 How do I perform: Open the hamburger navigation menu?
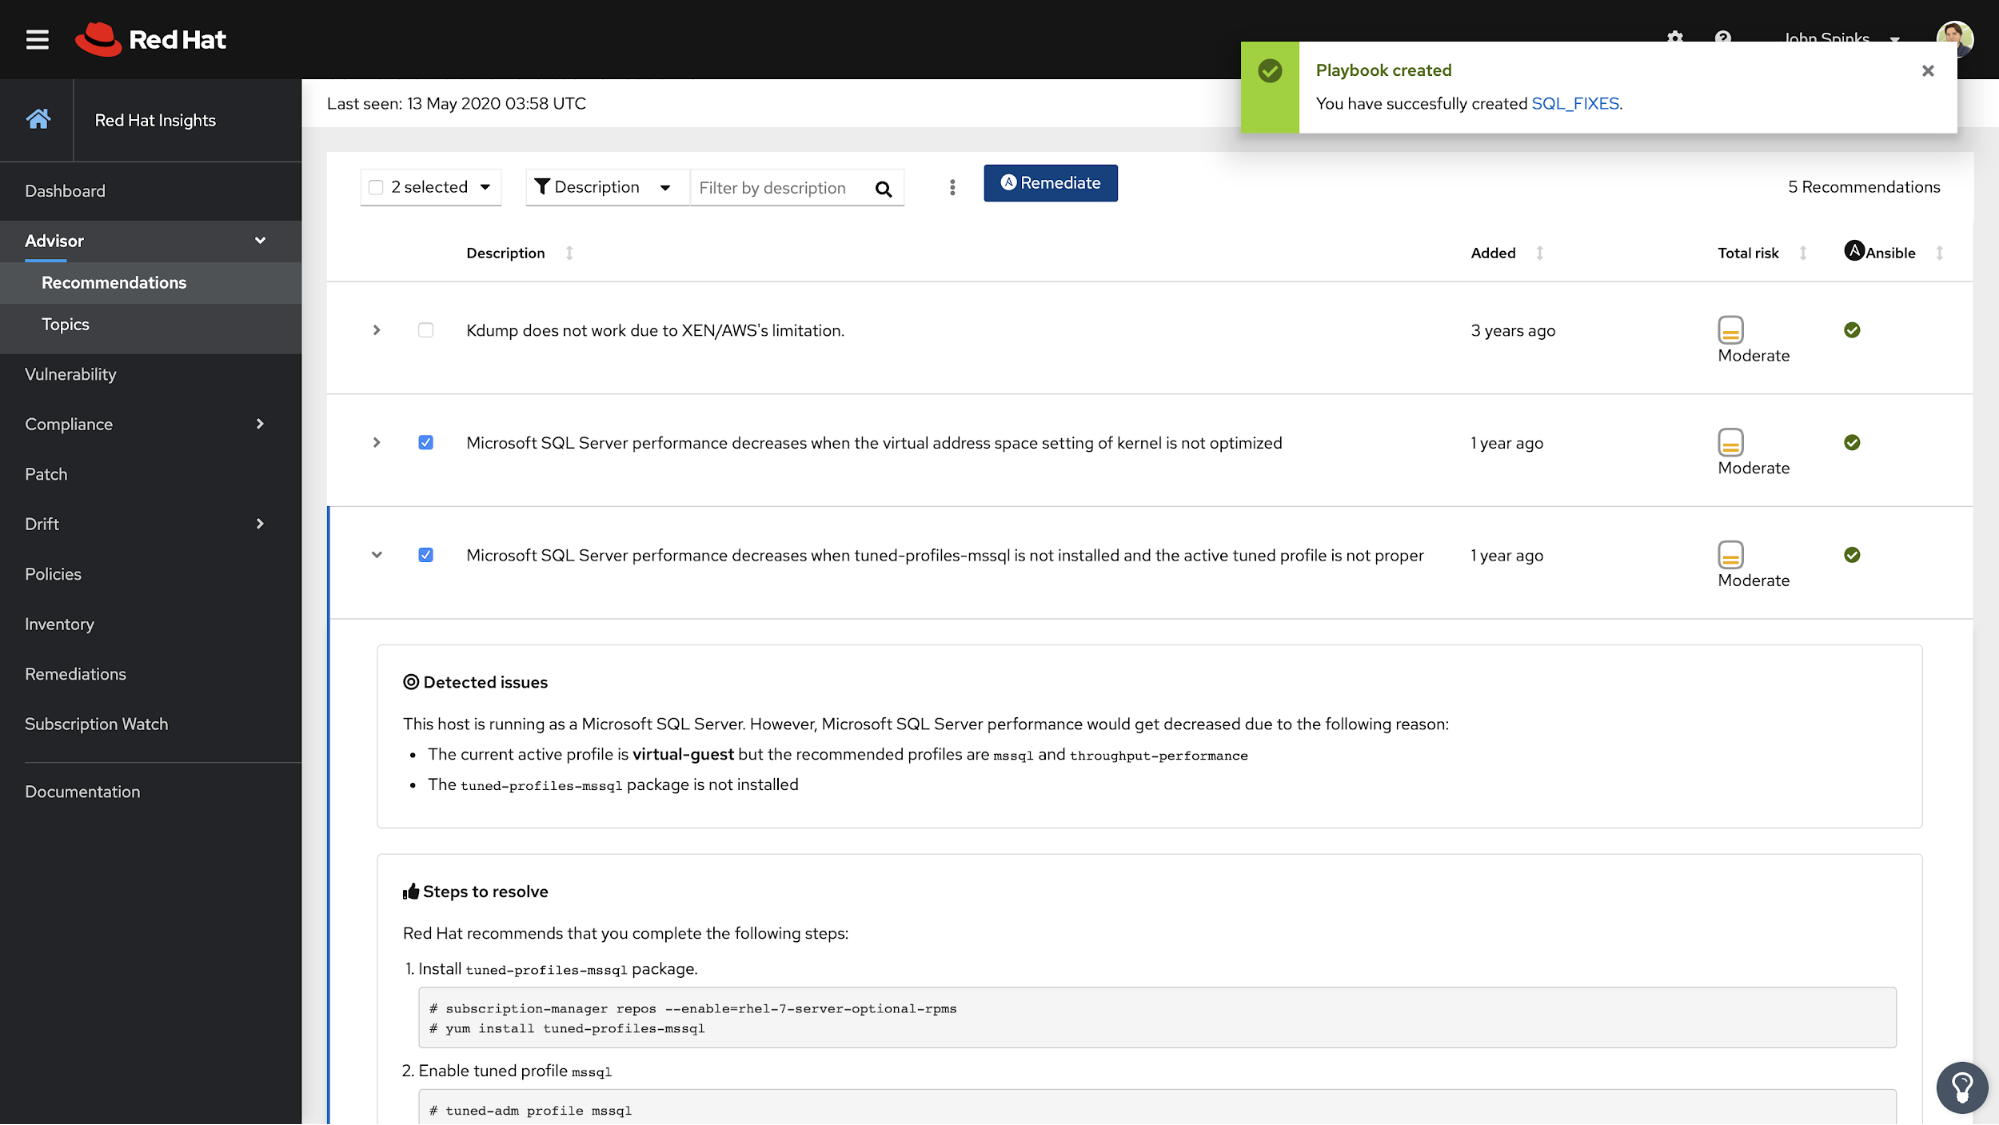(37, 39)
